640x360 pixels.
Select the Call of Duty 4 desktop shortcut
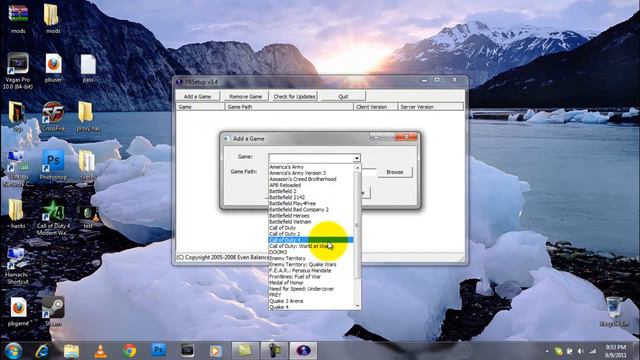pos(53,216)
